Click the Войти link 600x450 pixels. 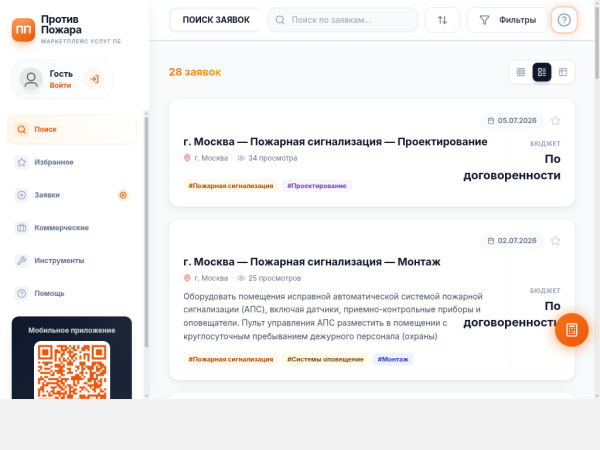click(60, 85)
